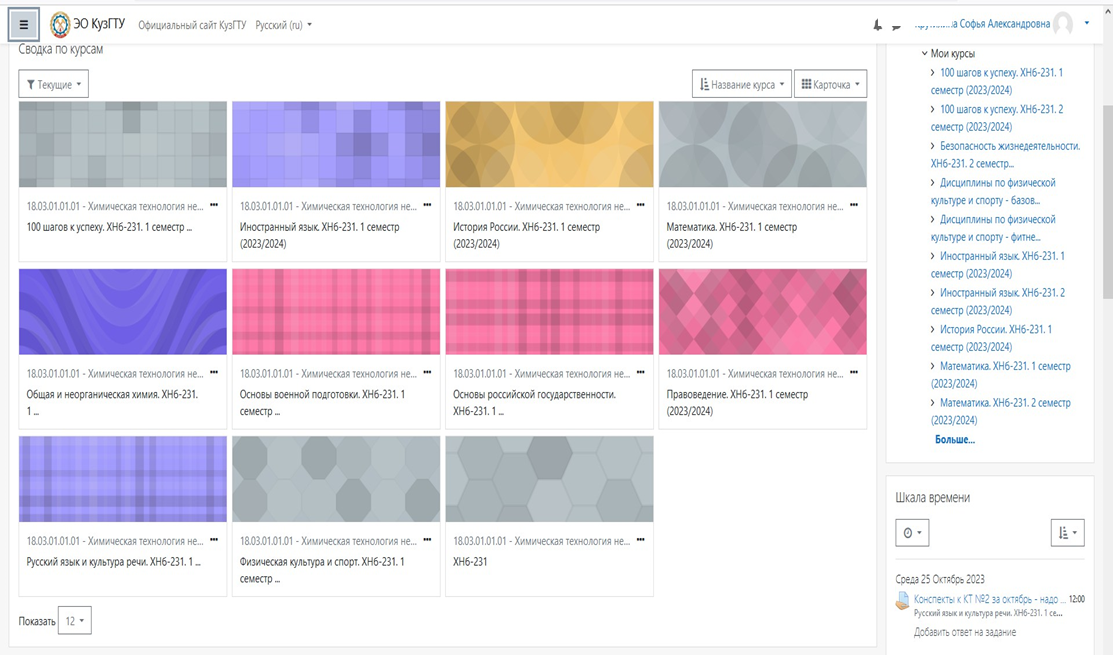
Task: Open История России. ХН6-231 card title
Action: click(527, 235)
